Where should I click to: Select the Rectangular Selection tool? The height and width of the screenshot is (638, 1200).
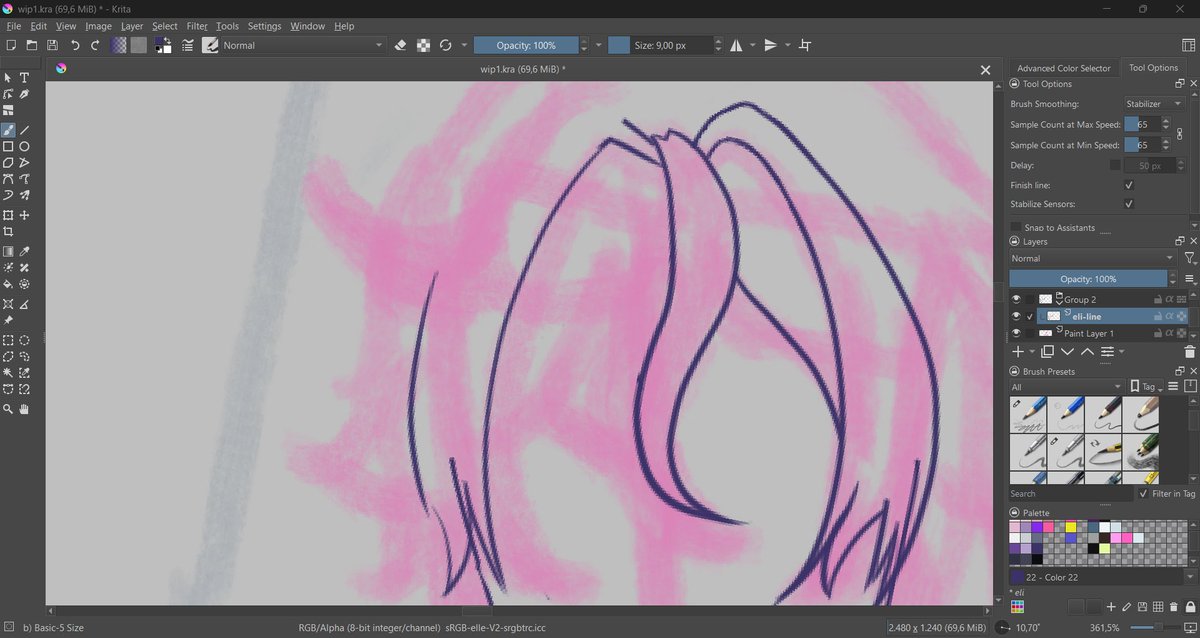pyautogui.click(x=8, y=340)
